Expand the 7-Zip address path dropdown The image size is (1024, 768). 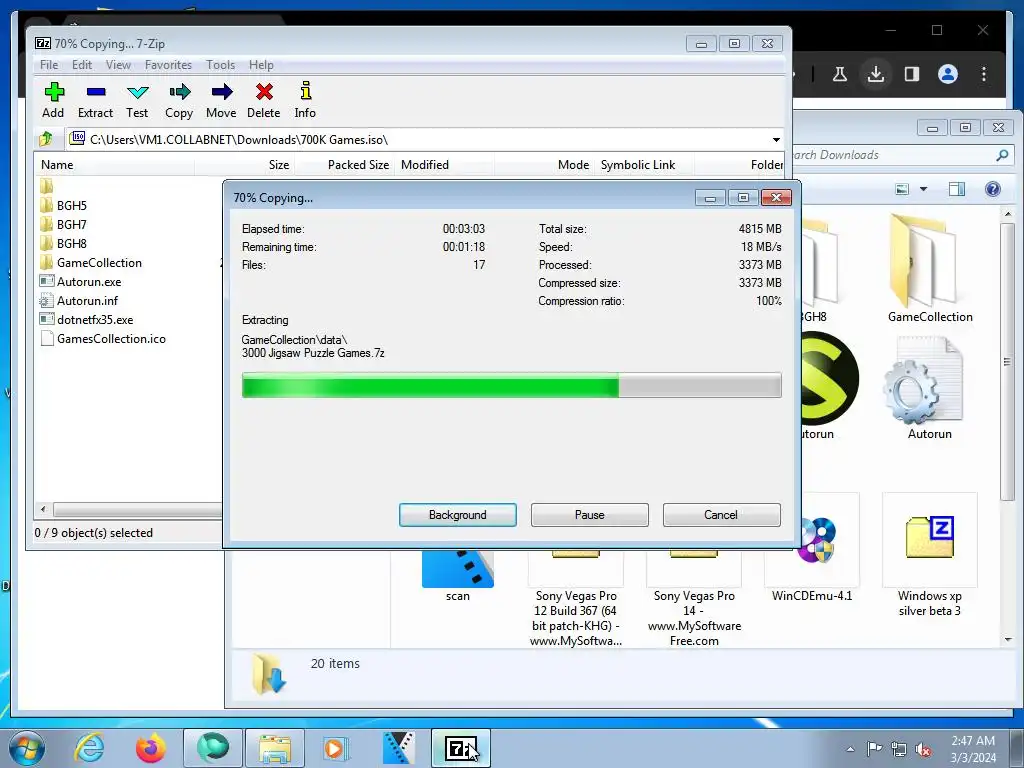click(x=776, y=140)
